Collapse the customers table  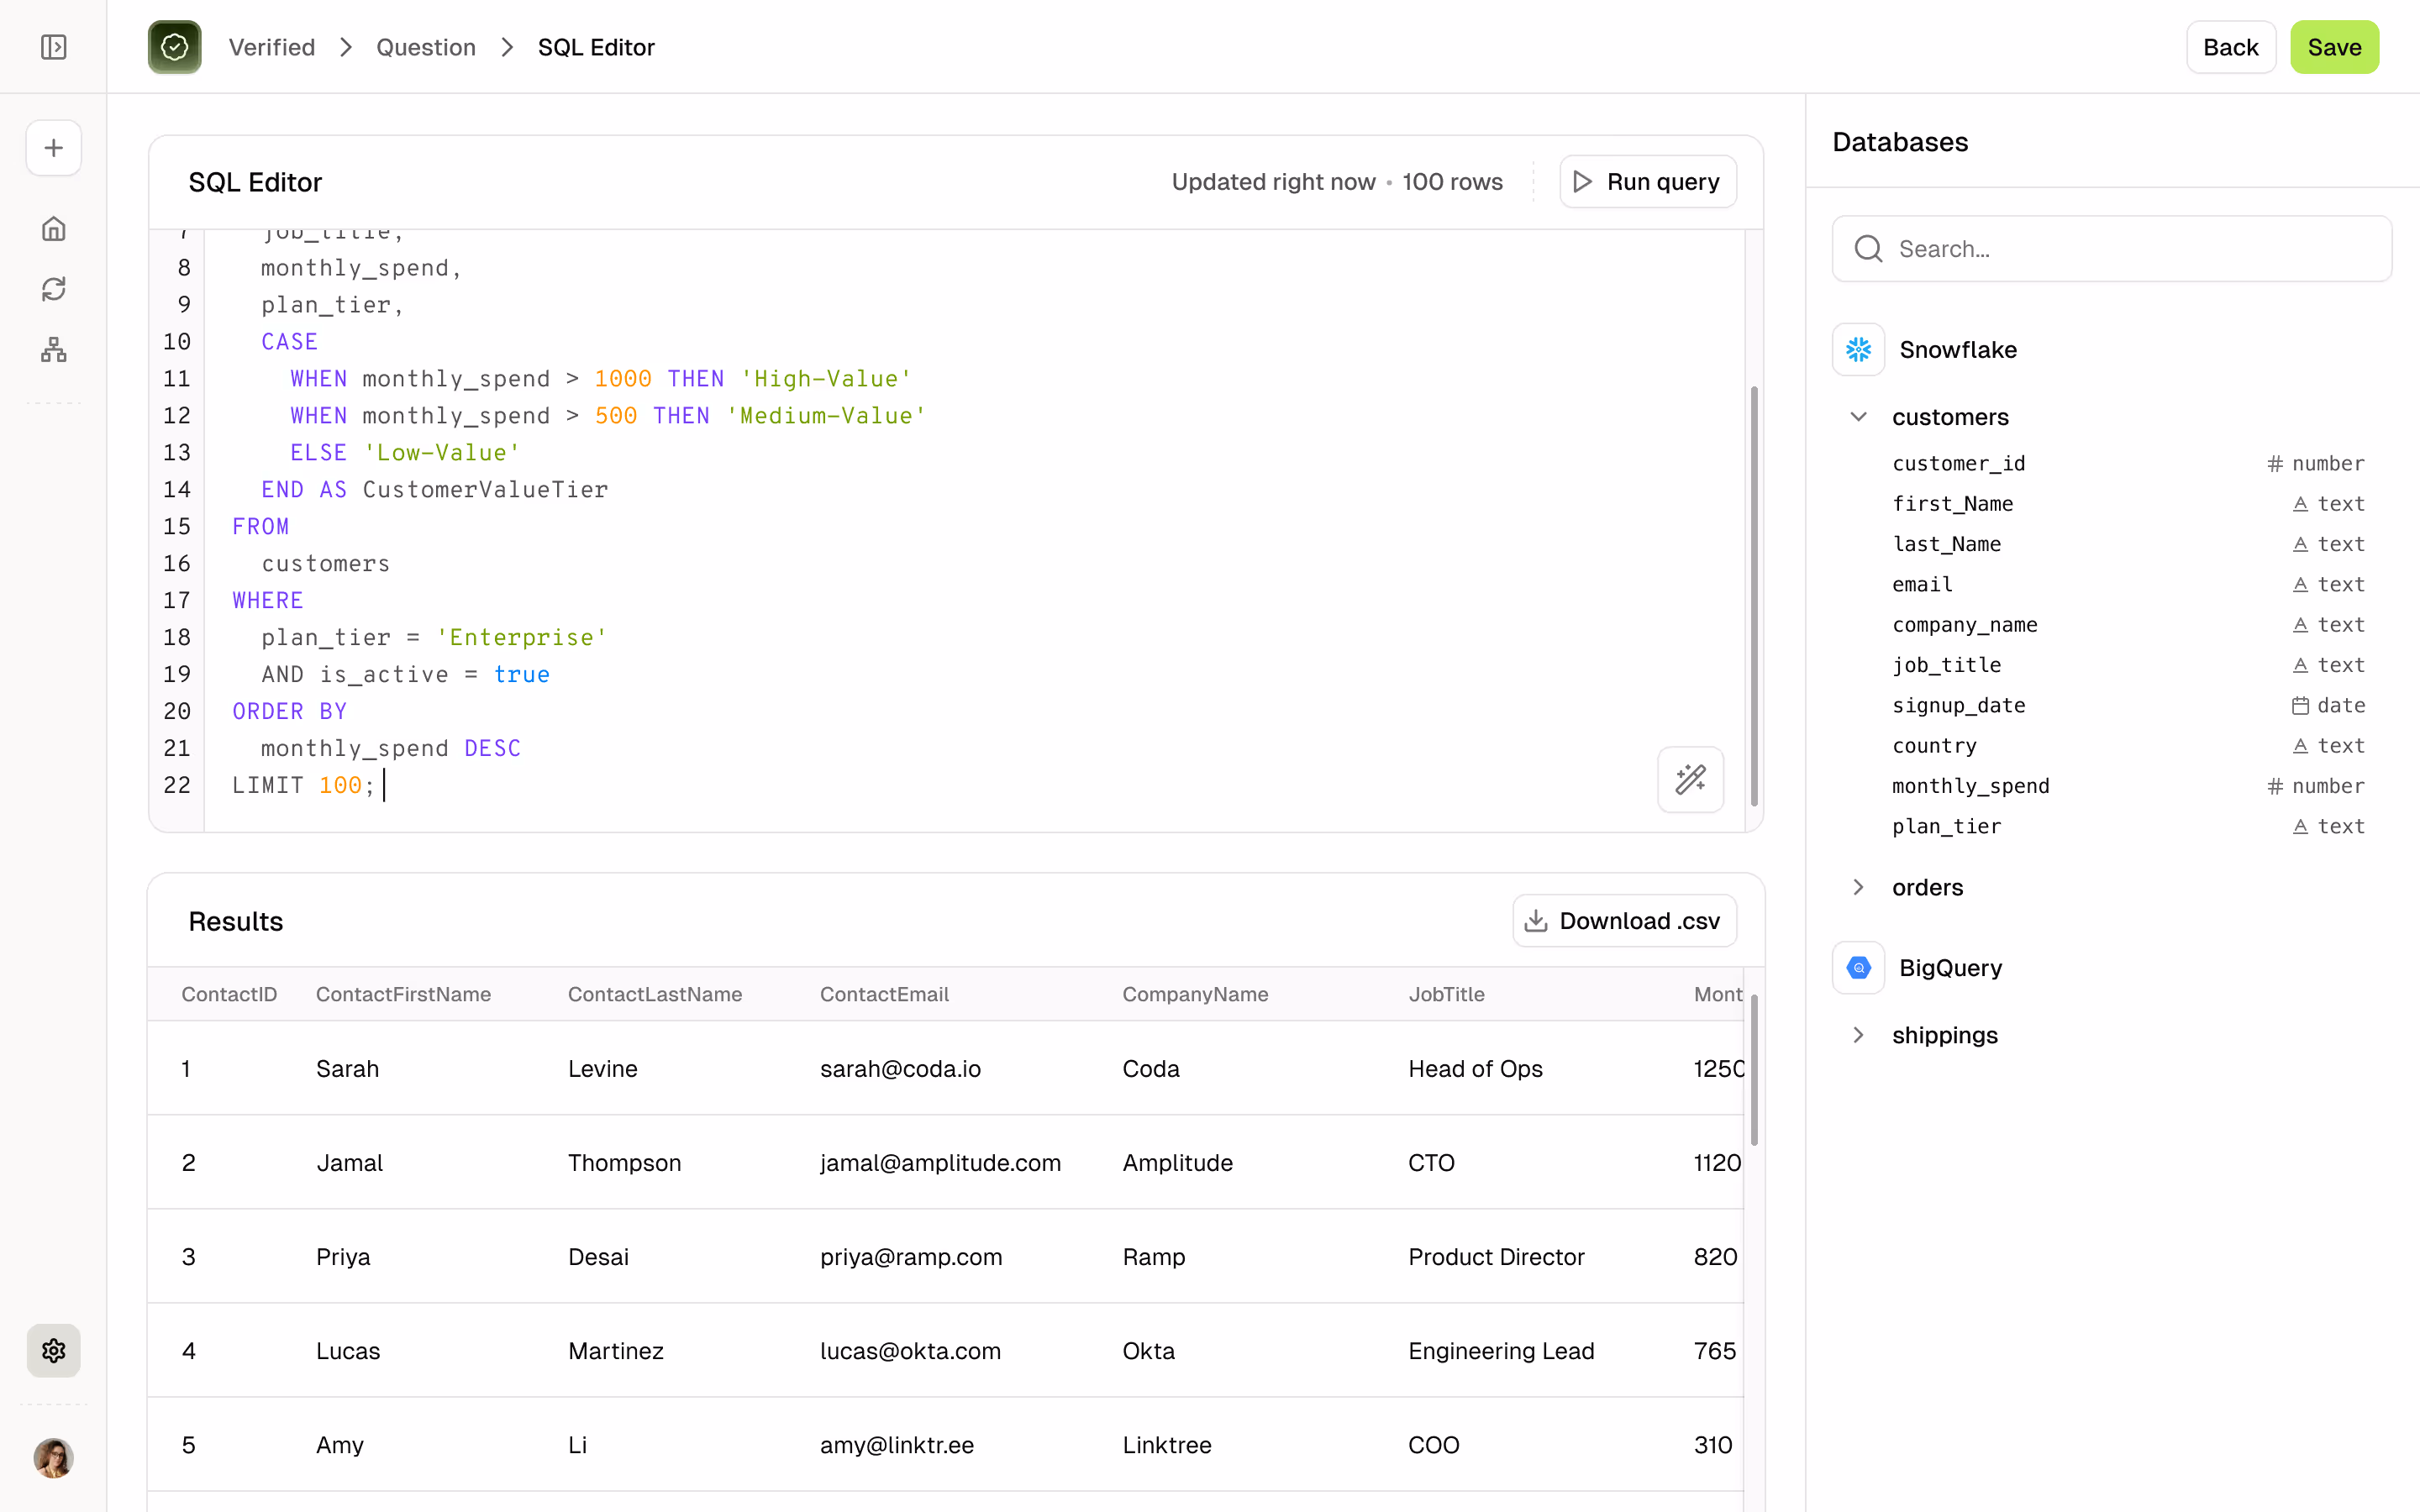click(x=1858, y=417)
